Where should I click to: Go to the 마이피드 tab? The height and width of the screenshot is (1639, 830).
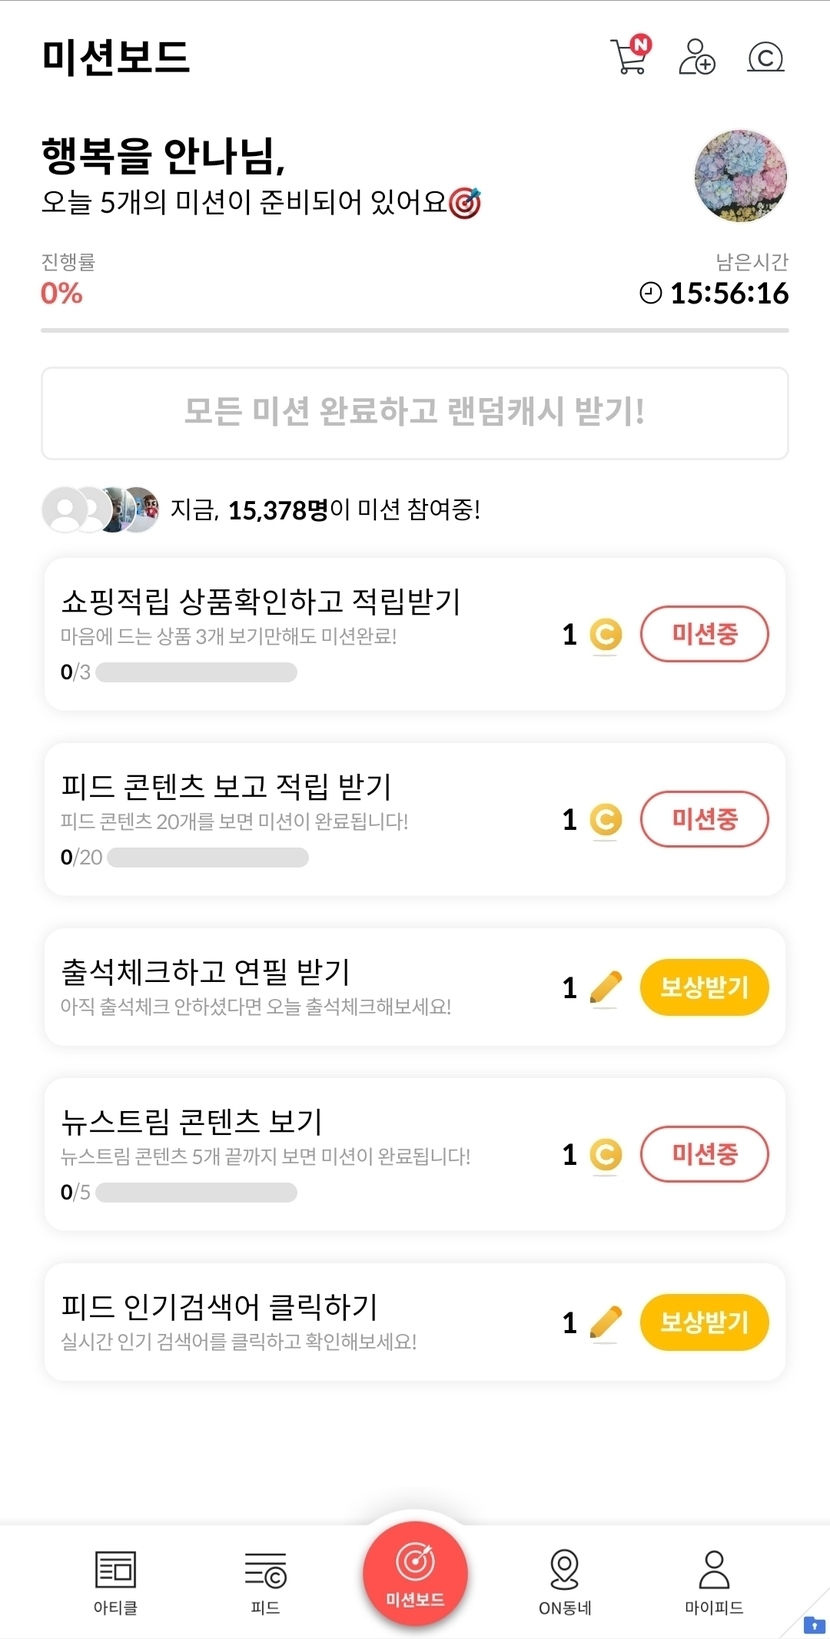714,1580
